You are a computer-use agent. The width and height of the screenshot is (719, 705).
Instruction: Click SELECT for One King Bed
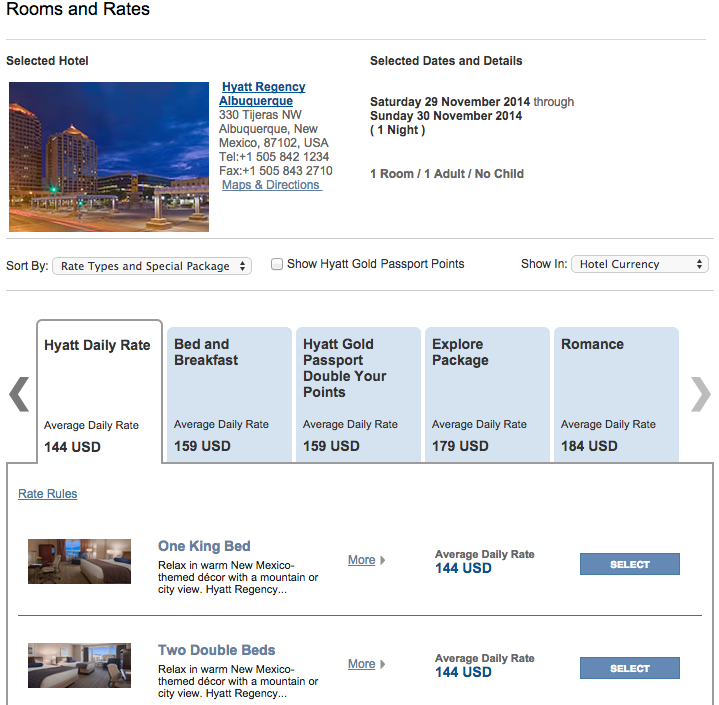point(630,564)
